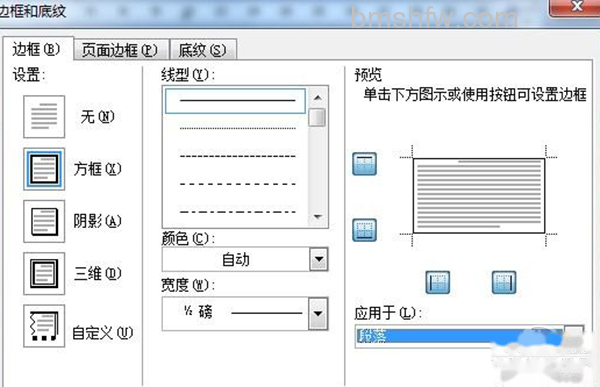
Task: Select the 无 (None) border setting icon
Action: (x=44, y=117)
